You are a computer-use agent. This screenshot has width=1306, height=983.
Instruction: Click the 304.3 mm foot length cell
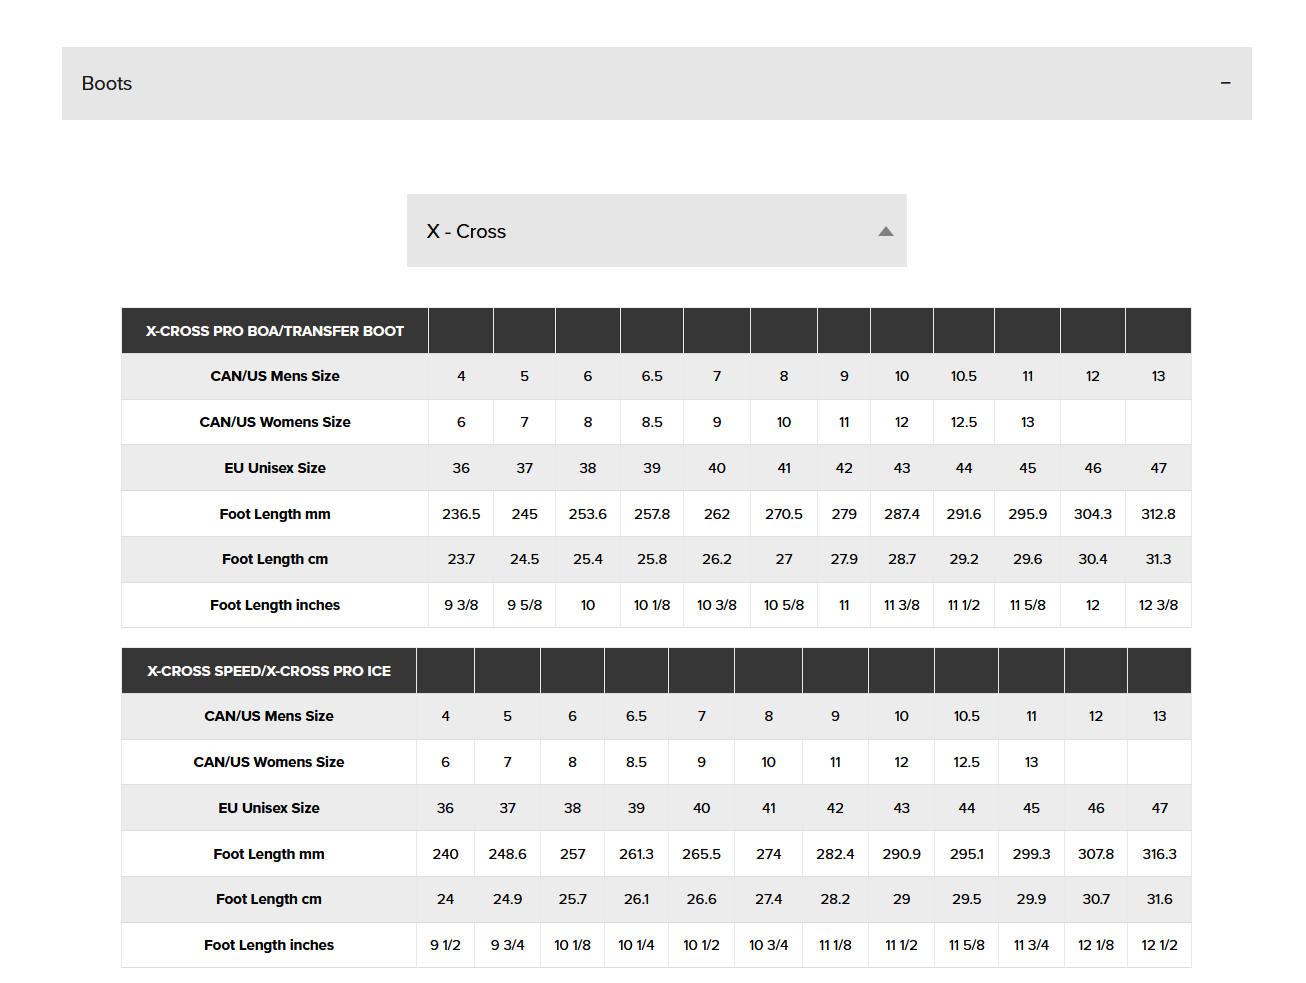(x=1093, y=514)
